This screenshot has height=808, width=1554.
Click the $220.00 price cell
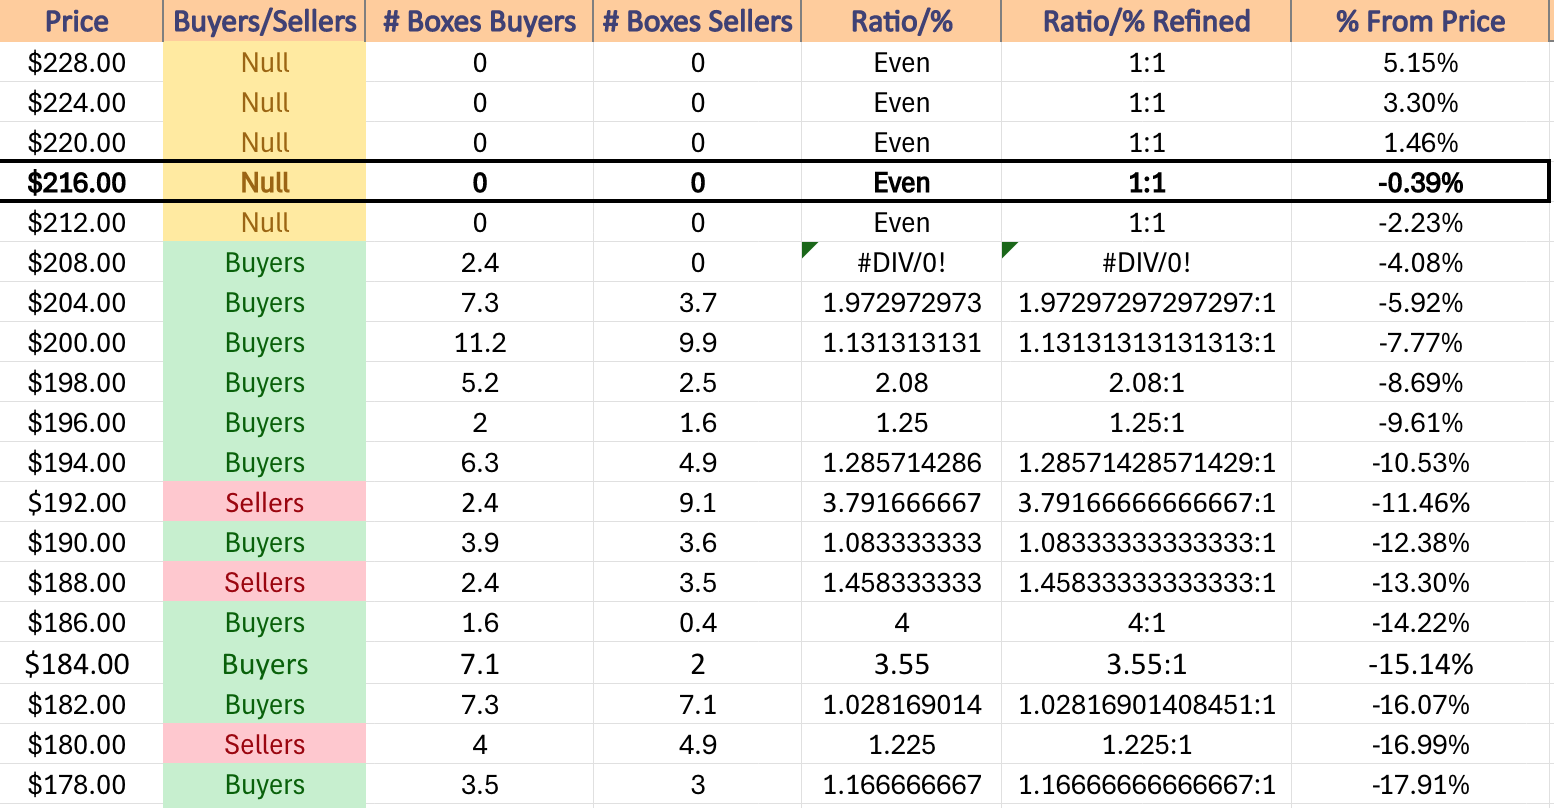[x=81, y=143]
